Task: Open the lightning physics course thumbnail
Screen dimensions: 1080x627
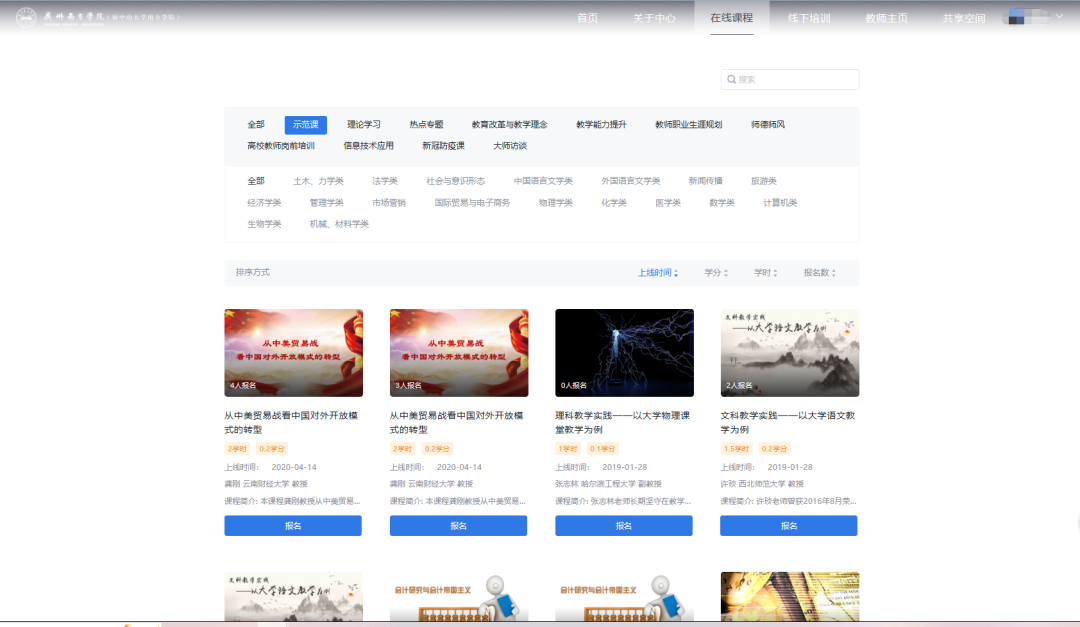Action: click(x=624, y=352)
